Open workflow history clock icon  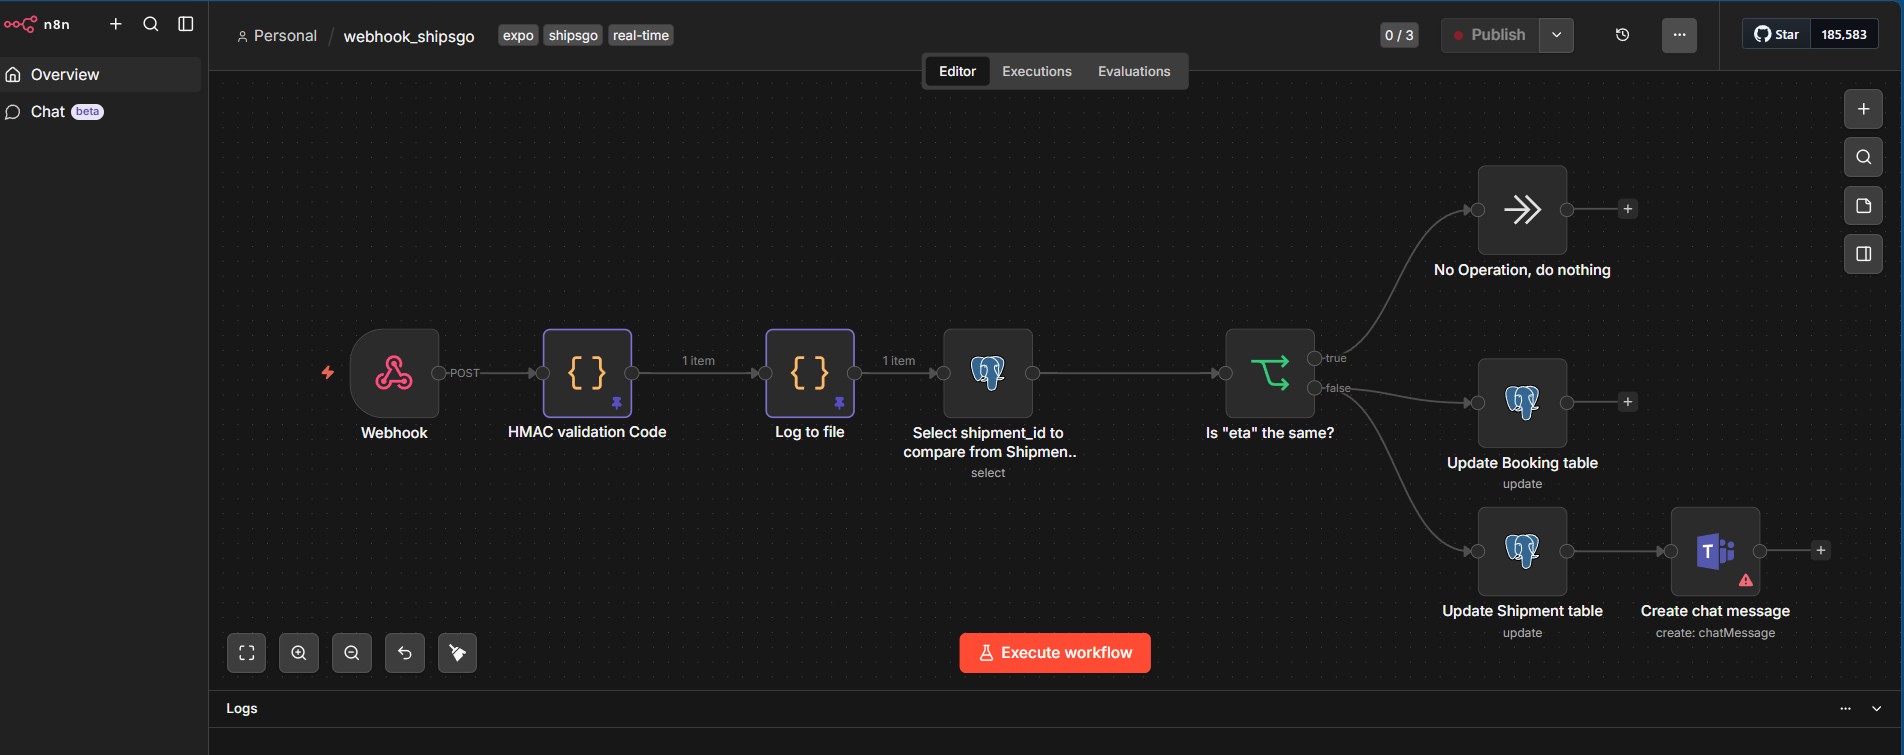pyautogui.click(x=1623, y=35)
